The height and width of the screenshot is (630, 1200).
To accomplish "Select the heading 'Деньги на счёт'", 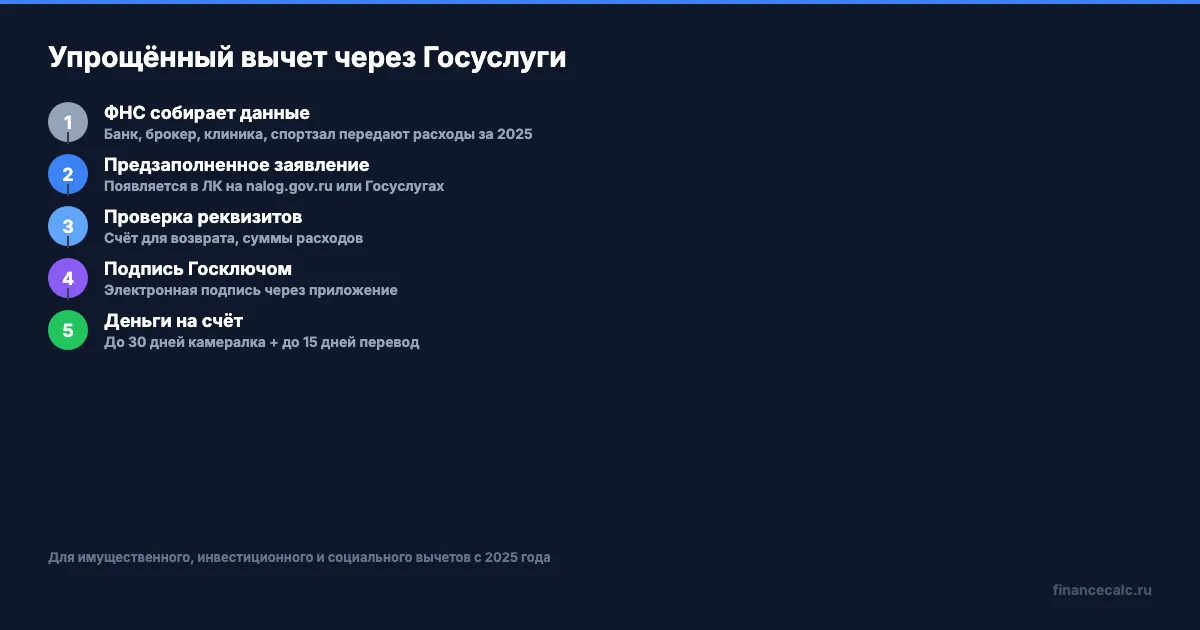I will (x=173, y=321).
